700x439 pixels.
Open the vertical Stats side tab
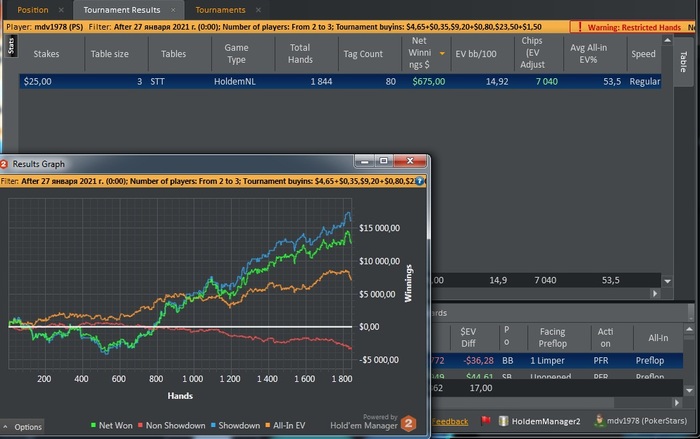click(11, 46)
